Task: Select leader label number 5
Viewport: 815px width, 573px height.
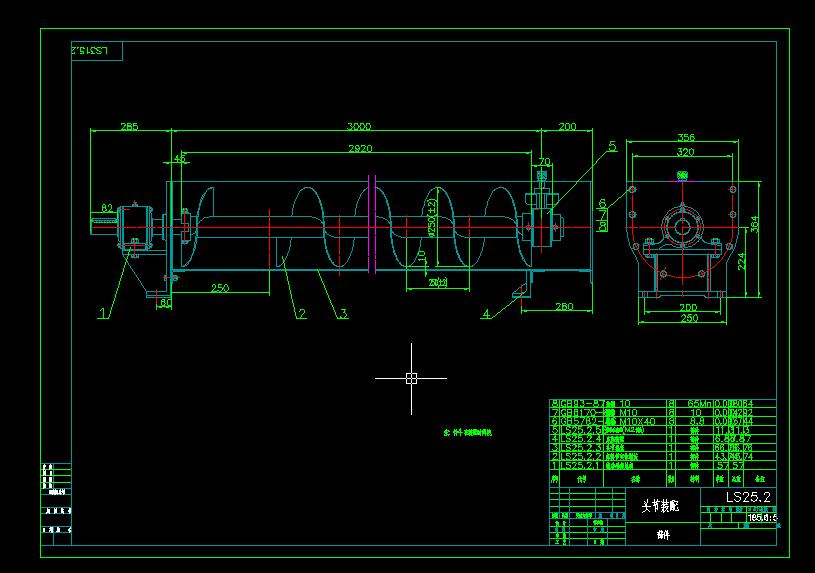Action: click(611, 146)
